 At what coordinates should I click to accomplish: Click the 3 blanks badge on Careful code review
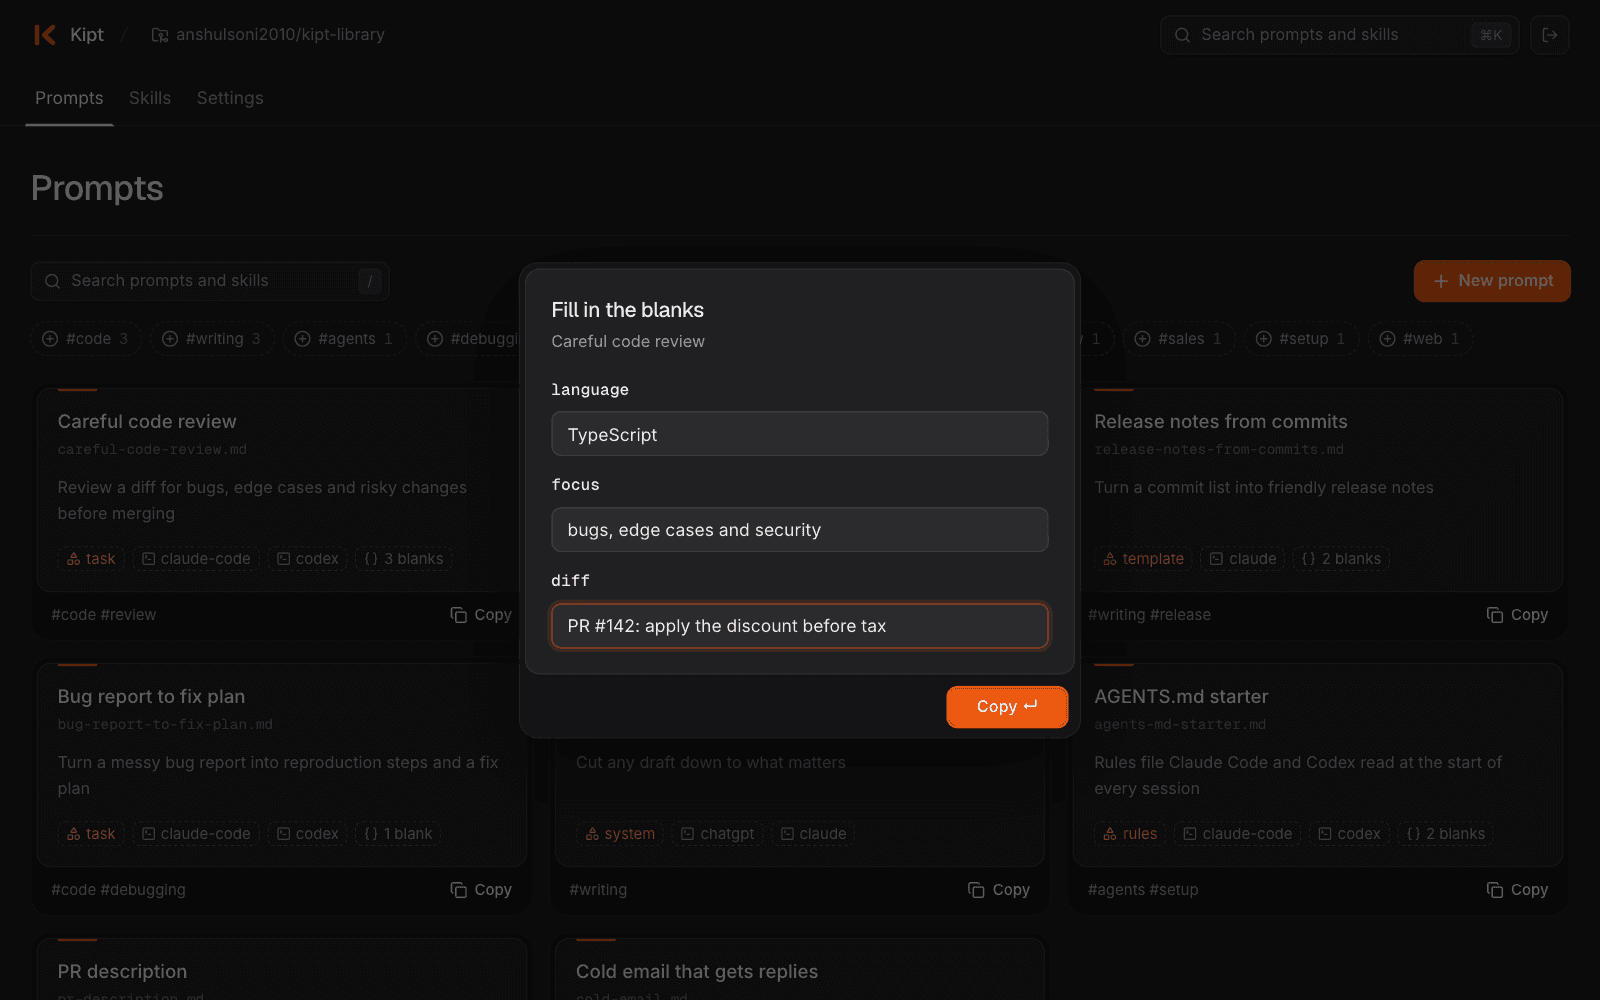pyautogui.click(x=404, y=559)
